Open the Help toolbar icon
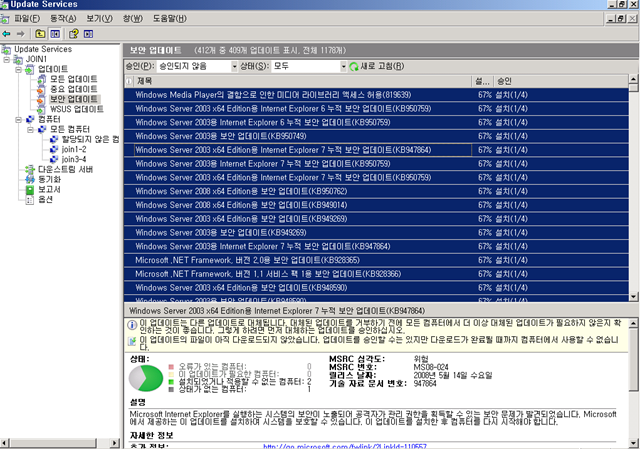Viewport: 640px width, 449px height. coord(74,34)
